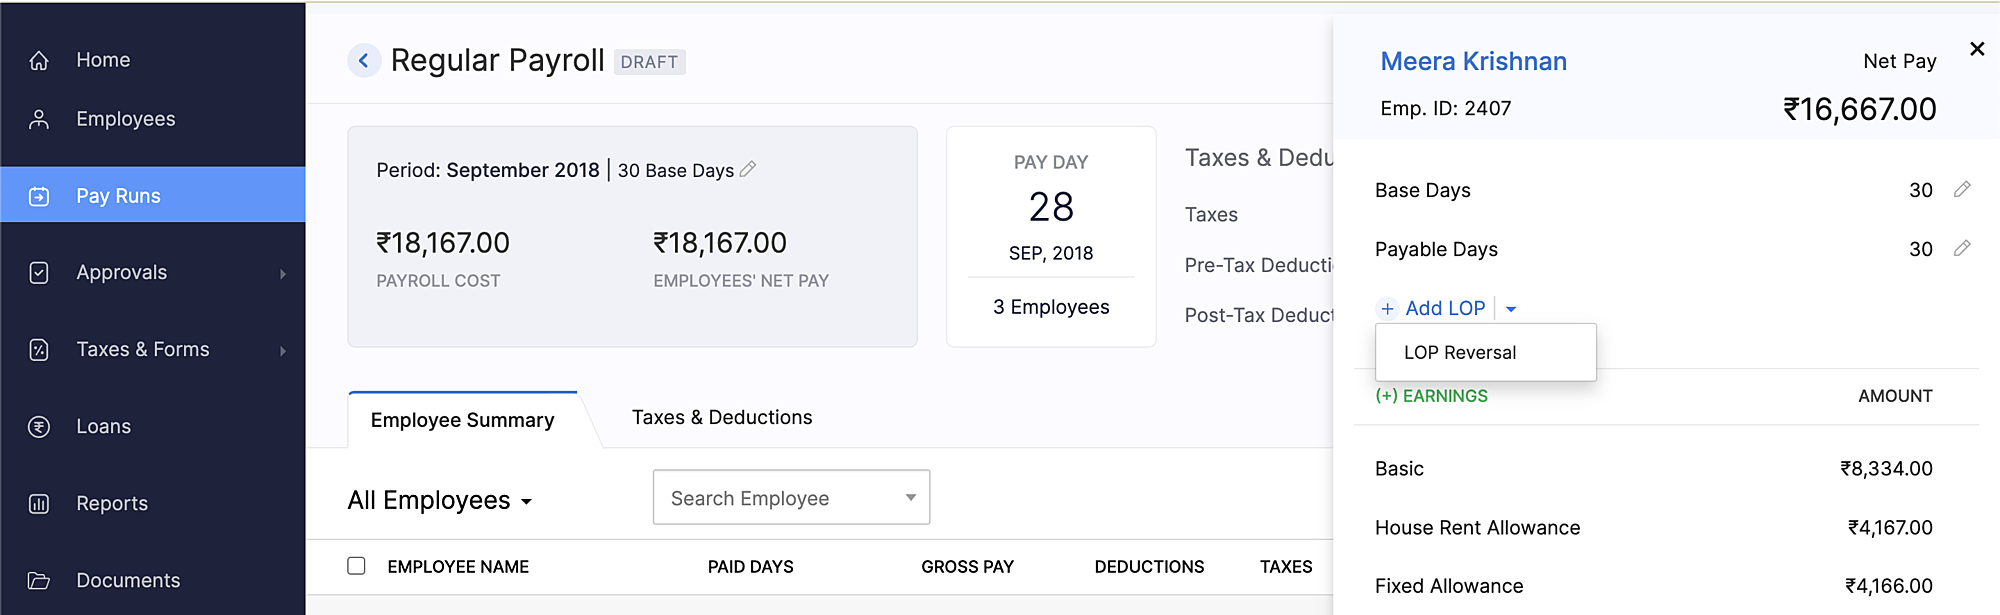Open Meera Krishnan's profile link

[x=1473, y=61]
